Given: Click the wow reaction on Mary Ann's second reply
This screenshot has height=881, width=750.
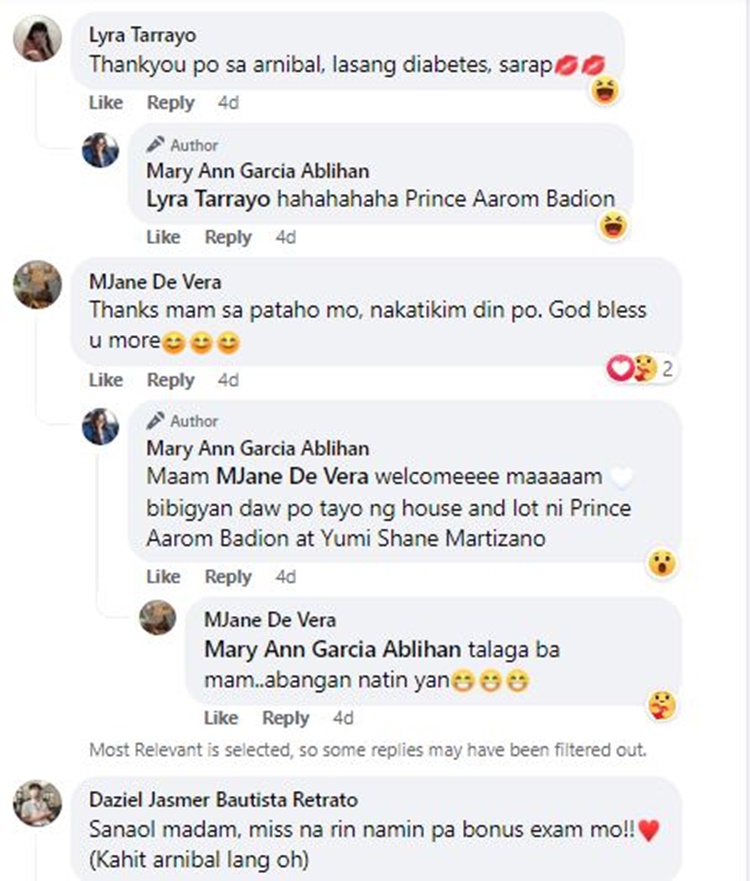Looking at the screenshot, I should point(661,563).
